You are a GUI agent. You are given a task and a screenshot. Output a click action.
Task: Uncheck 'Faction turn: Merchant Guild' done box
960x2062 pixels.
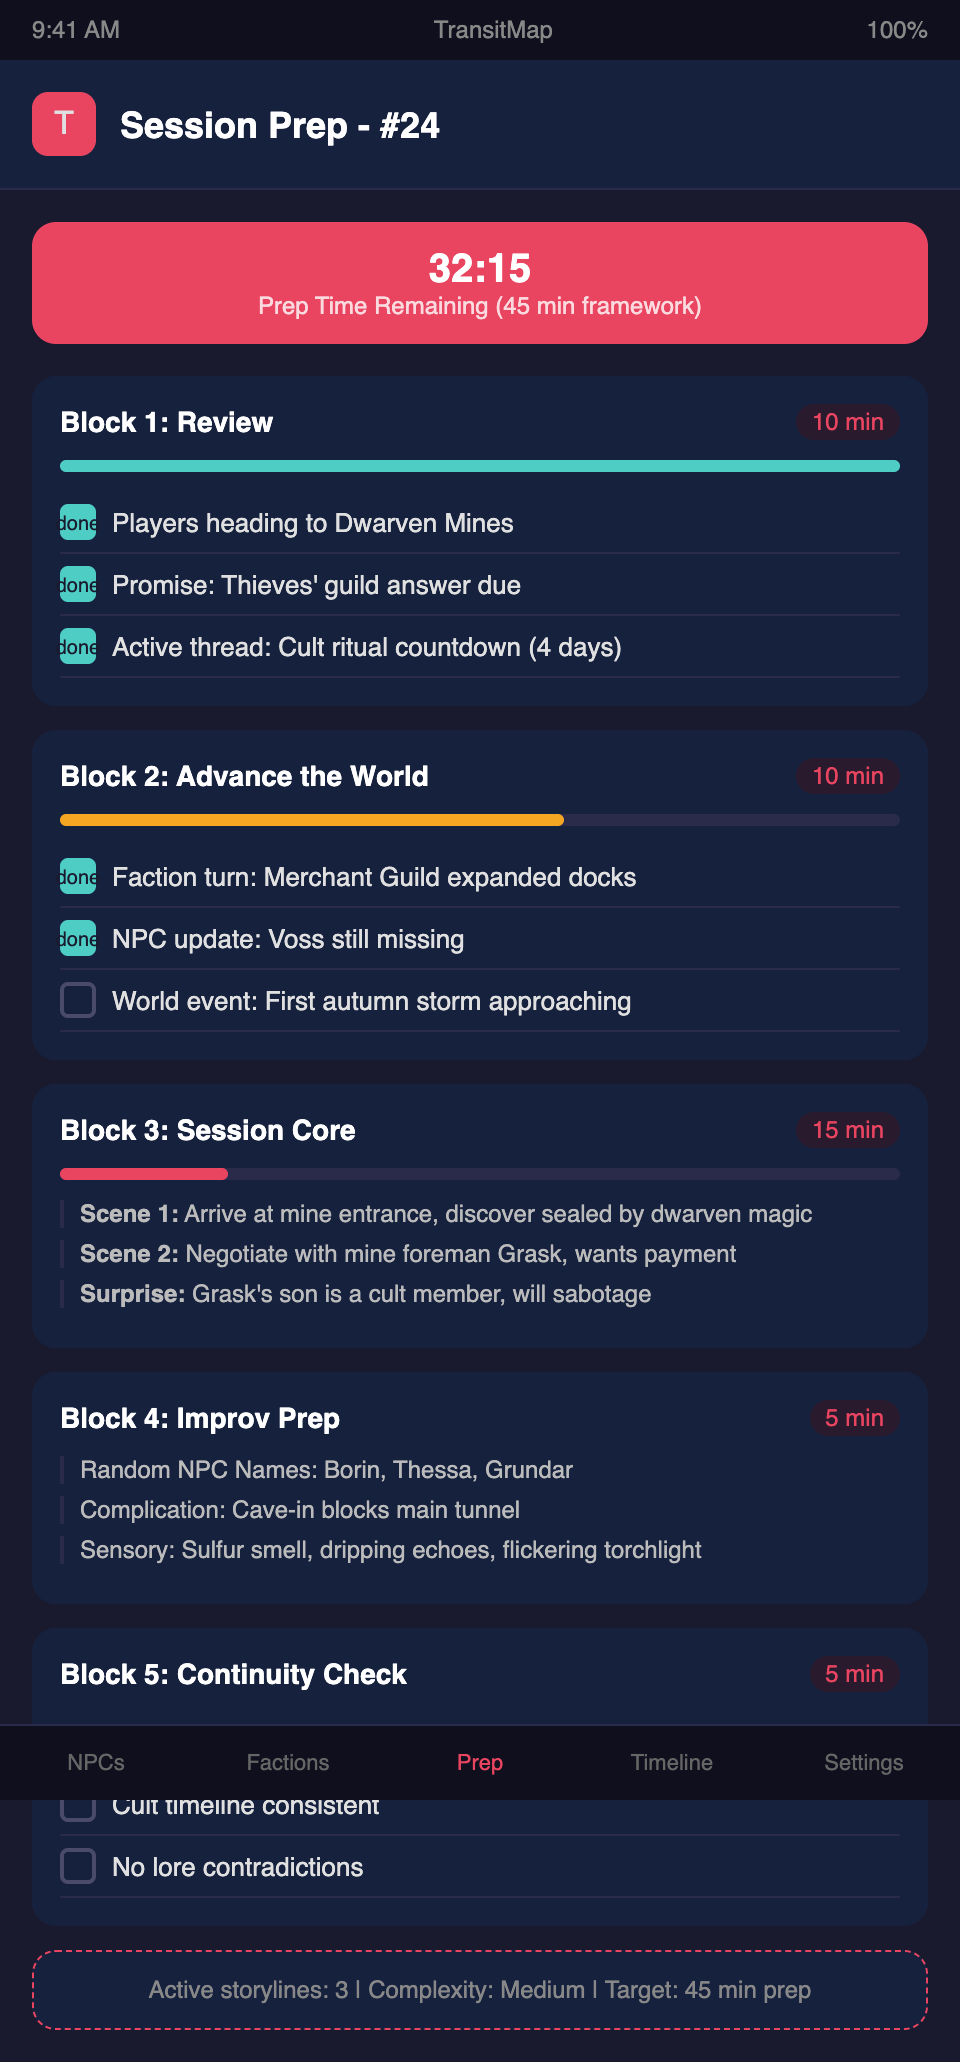pos(78,877)
